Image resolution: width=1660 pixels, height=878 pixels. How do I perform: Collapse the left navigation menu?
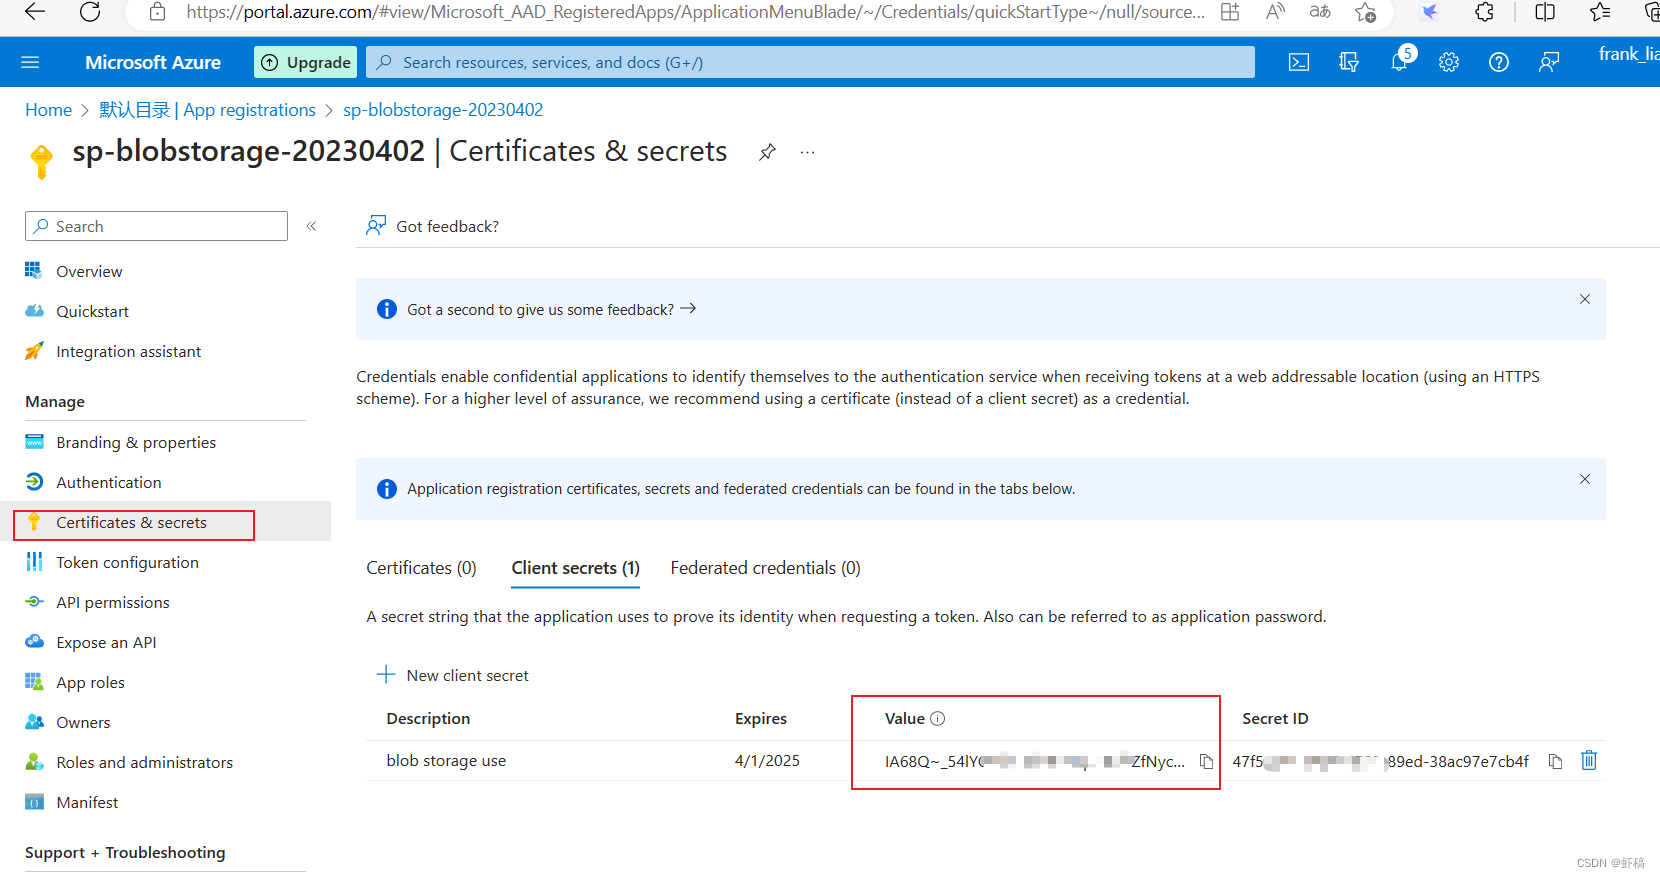pos(312,226)
